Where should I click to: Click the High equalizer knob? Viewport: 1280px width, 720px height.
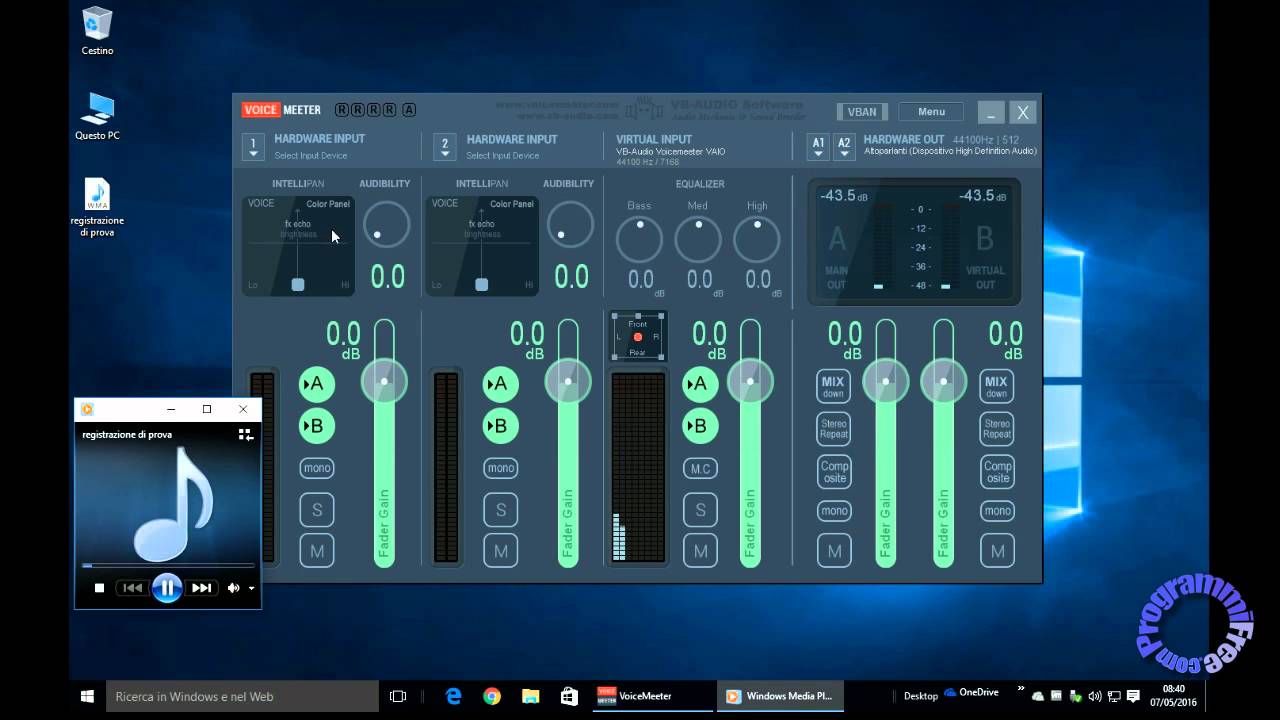click(757, 239)
